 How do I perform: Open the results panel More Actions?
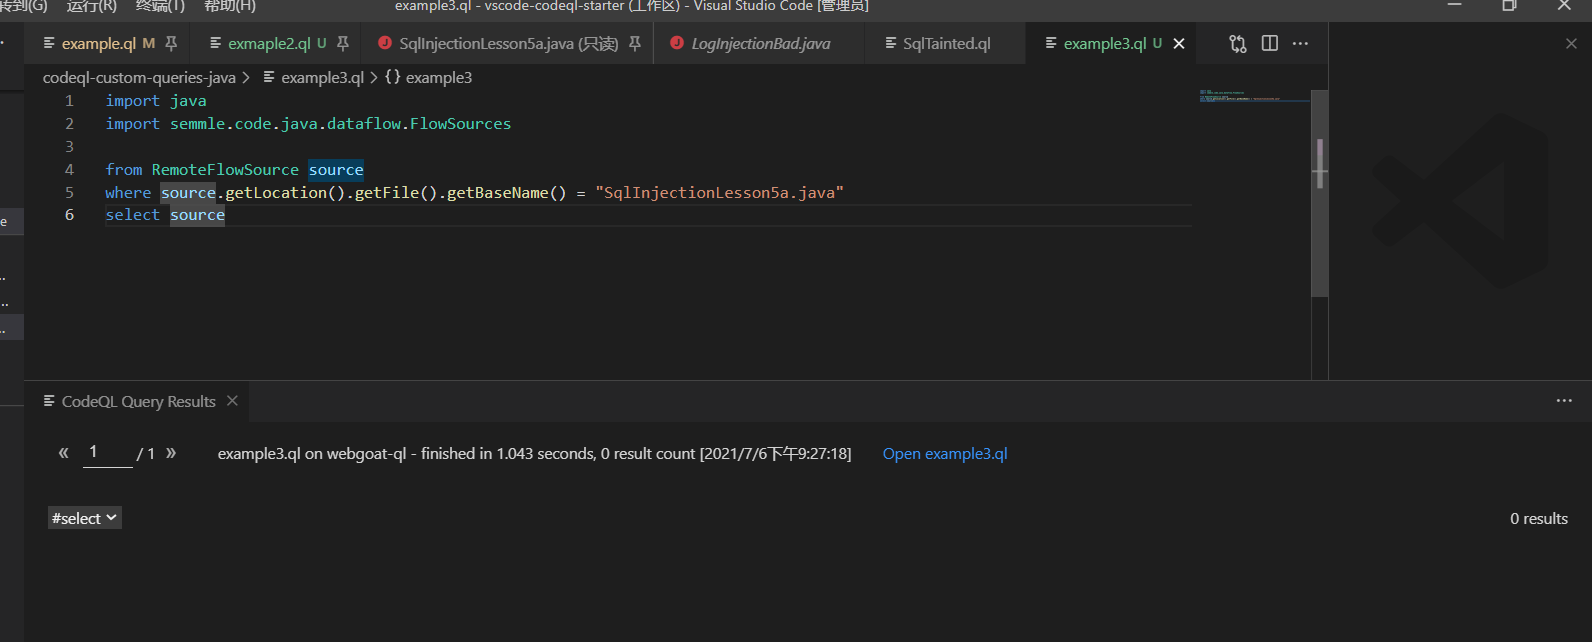click(x=1564, y=401)
